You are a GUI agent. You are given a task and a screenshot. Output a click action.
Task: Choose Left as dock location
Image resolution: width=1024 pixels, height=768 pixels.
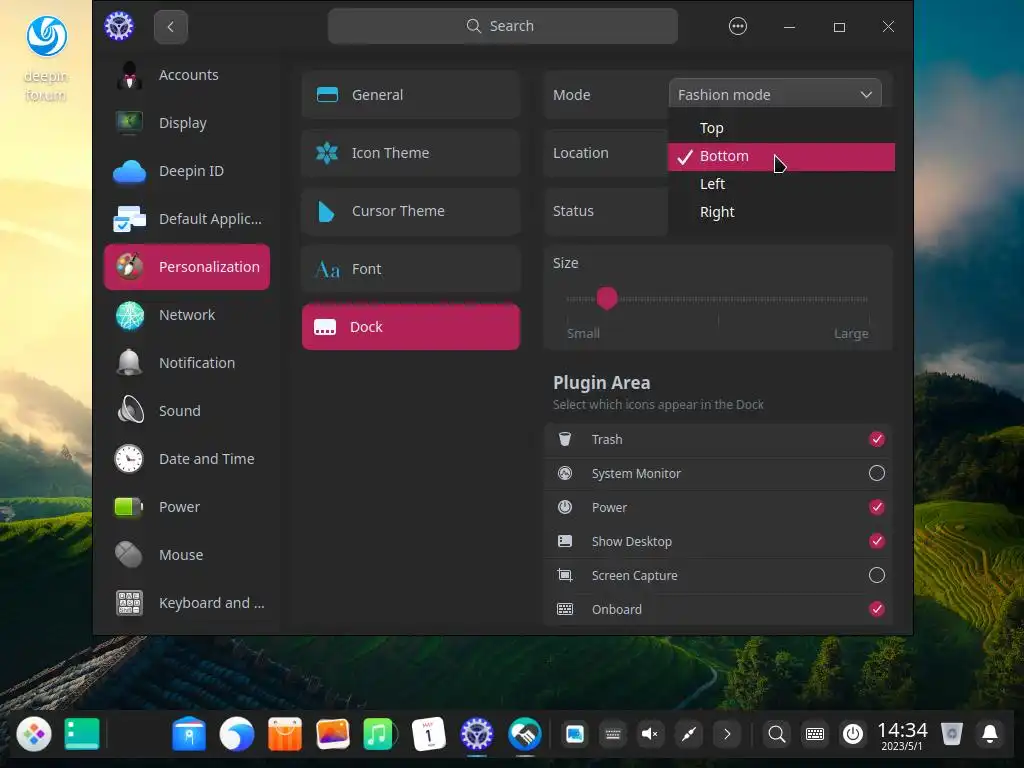(x=781, y=184)
